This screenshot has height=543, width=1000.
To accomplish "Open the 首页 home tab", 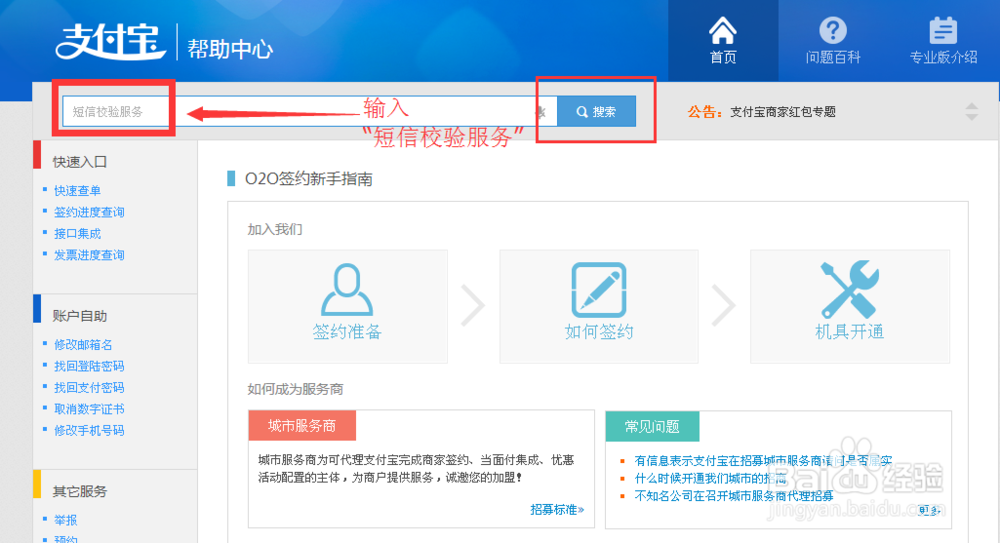I will [723, 41].
